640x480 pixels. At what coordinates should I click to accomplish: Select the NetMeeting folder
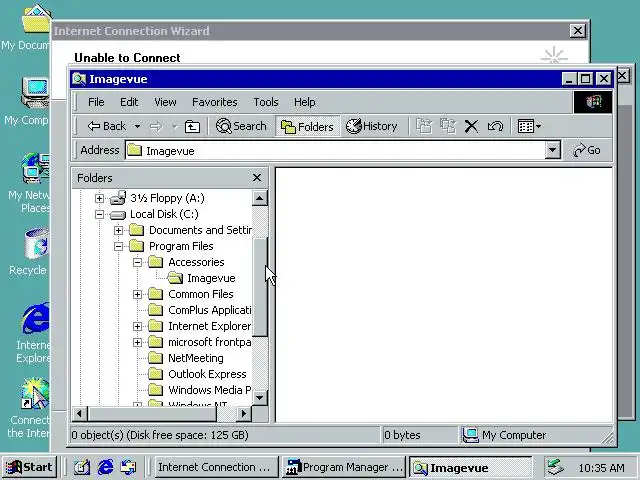tap(196, 358)
